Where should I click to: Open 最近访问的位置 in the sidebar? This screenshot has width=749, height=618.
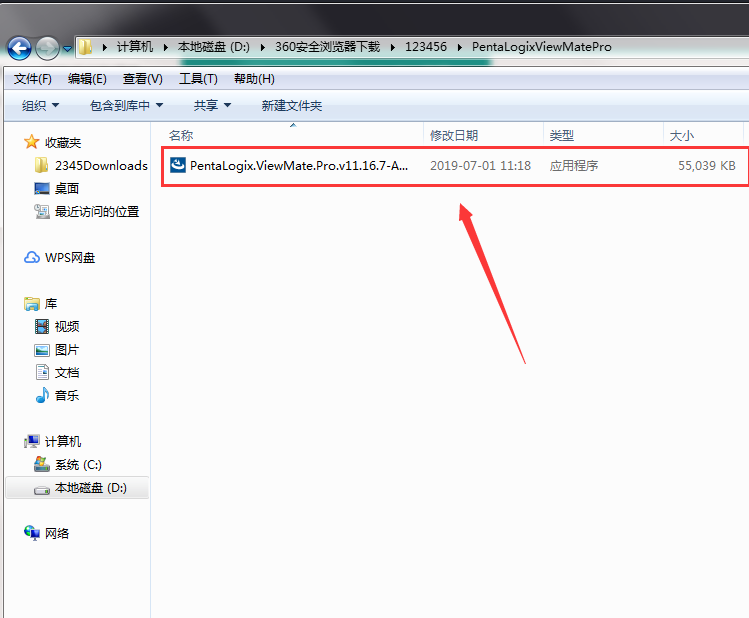[97, 212]
